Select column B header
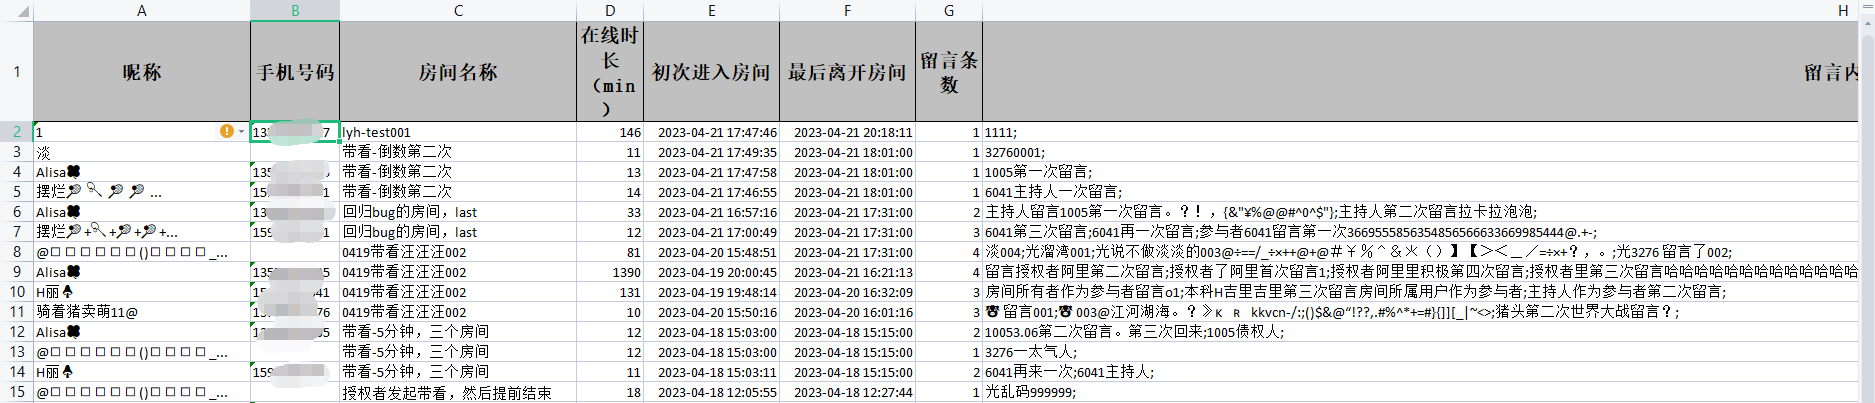Image resolution: width=1875 pixels, height=403 pixels. click(x=295, y=10)
